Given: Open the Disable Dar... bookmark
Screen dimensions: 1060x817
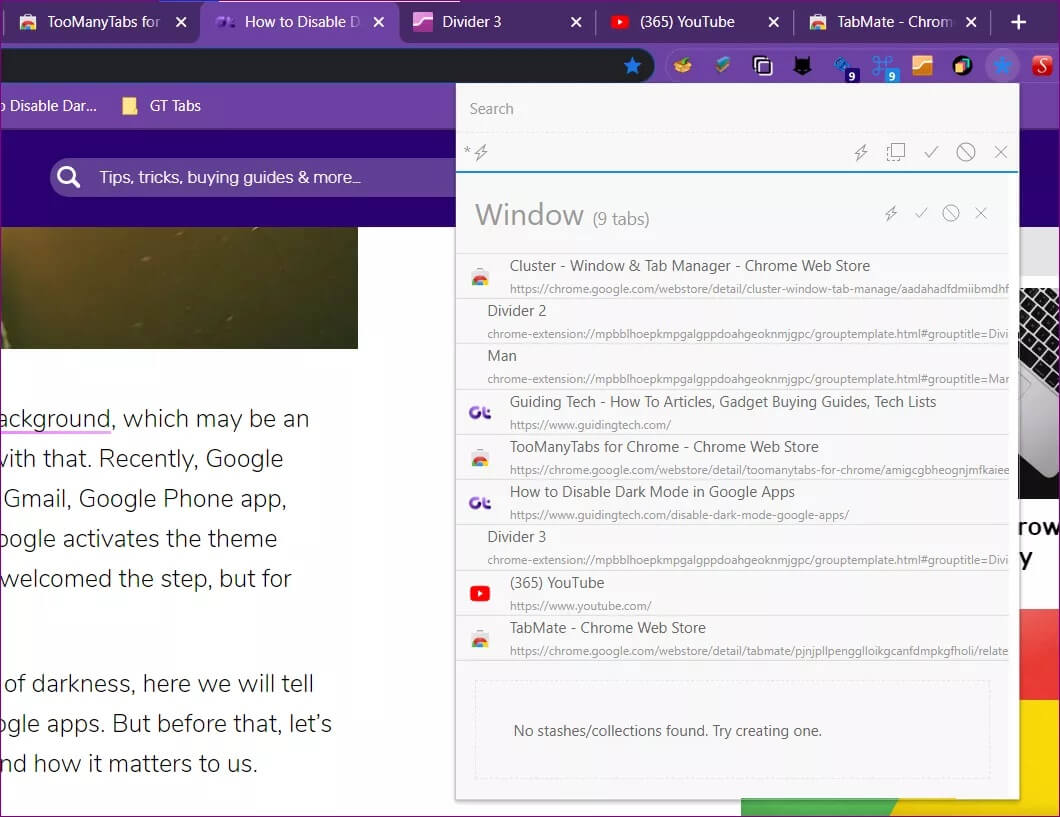Looking at the screenshot, I should click(x=49, y=106).
